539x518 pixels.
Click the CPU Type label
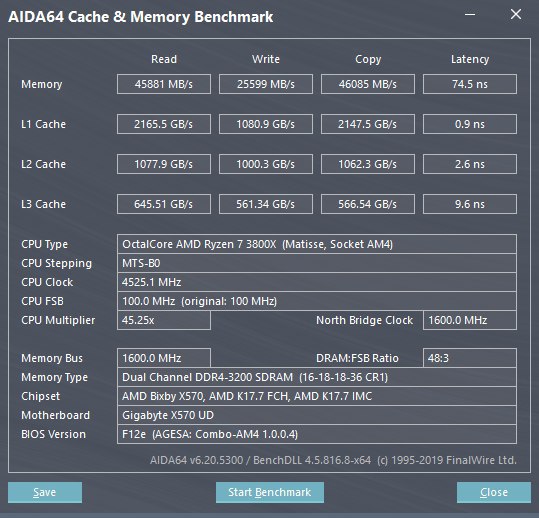point(44,244)
